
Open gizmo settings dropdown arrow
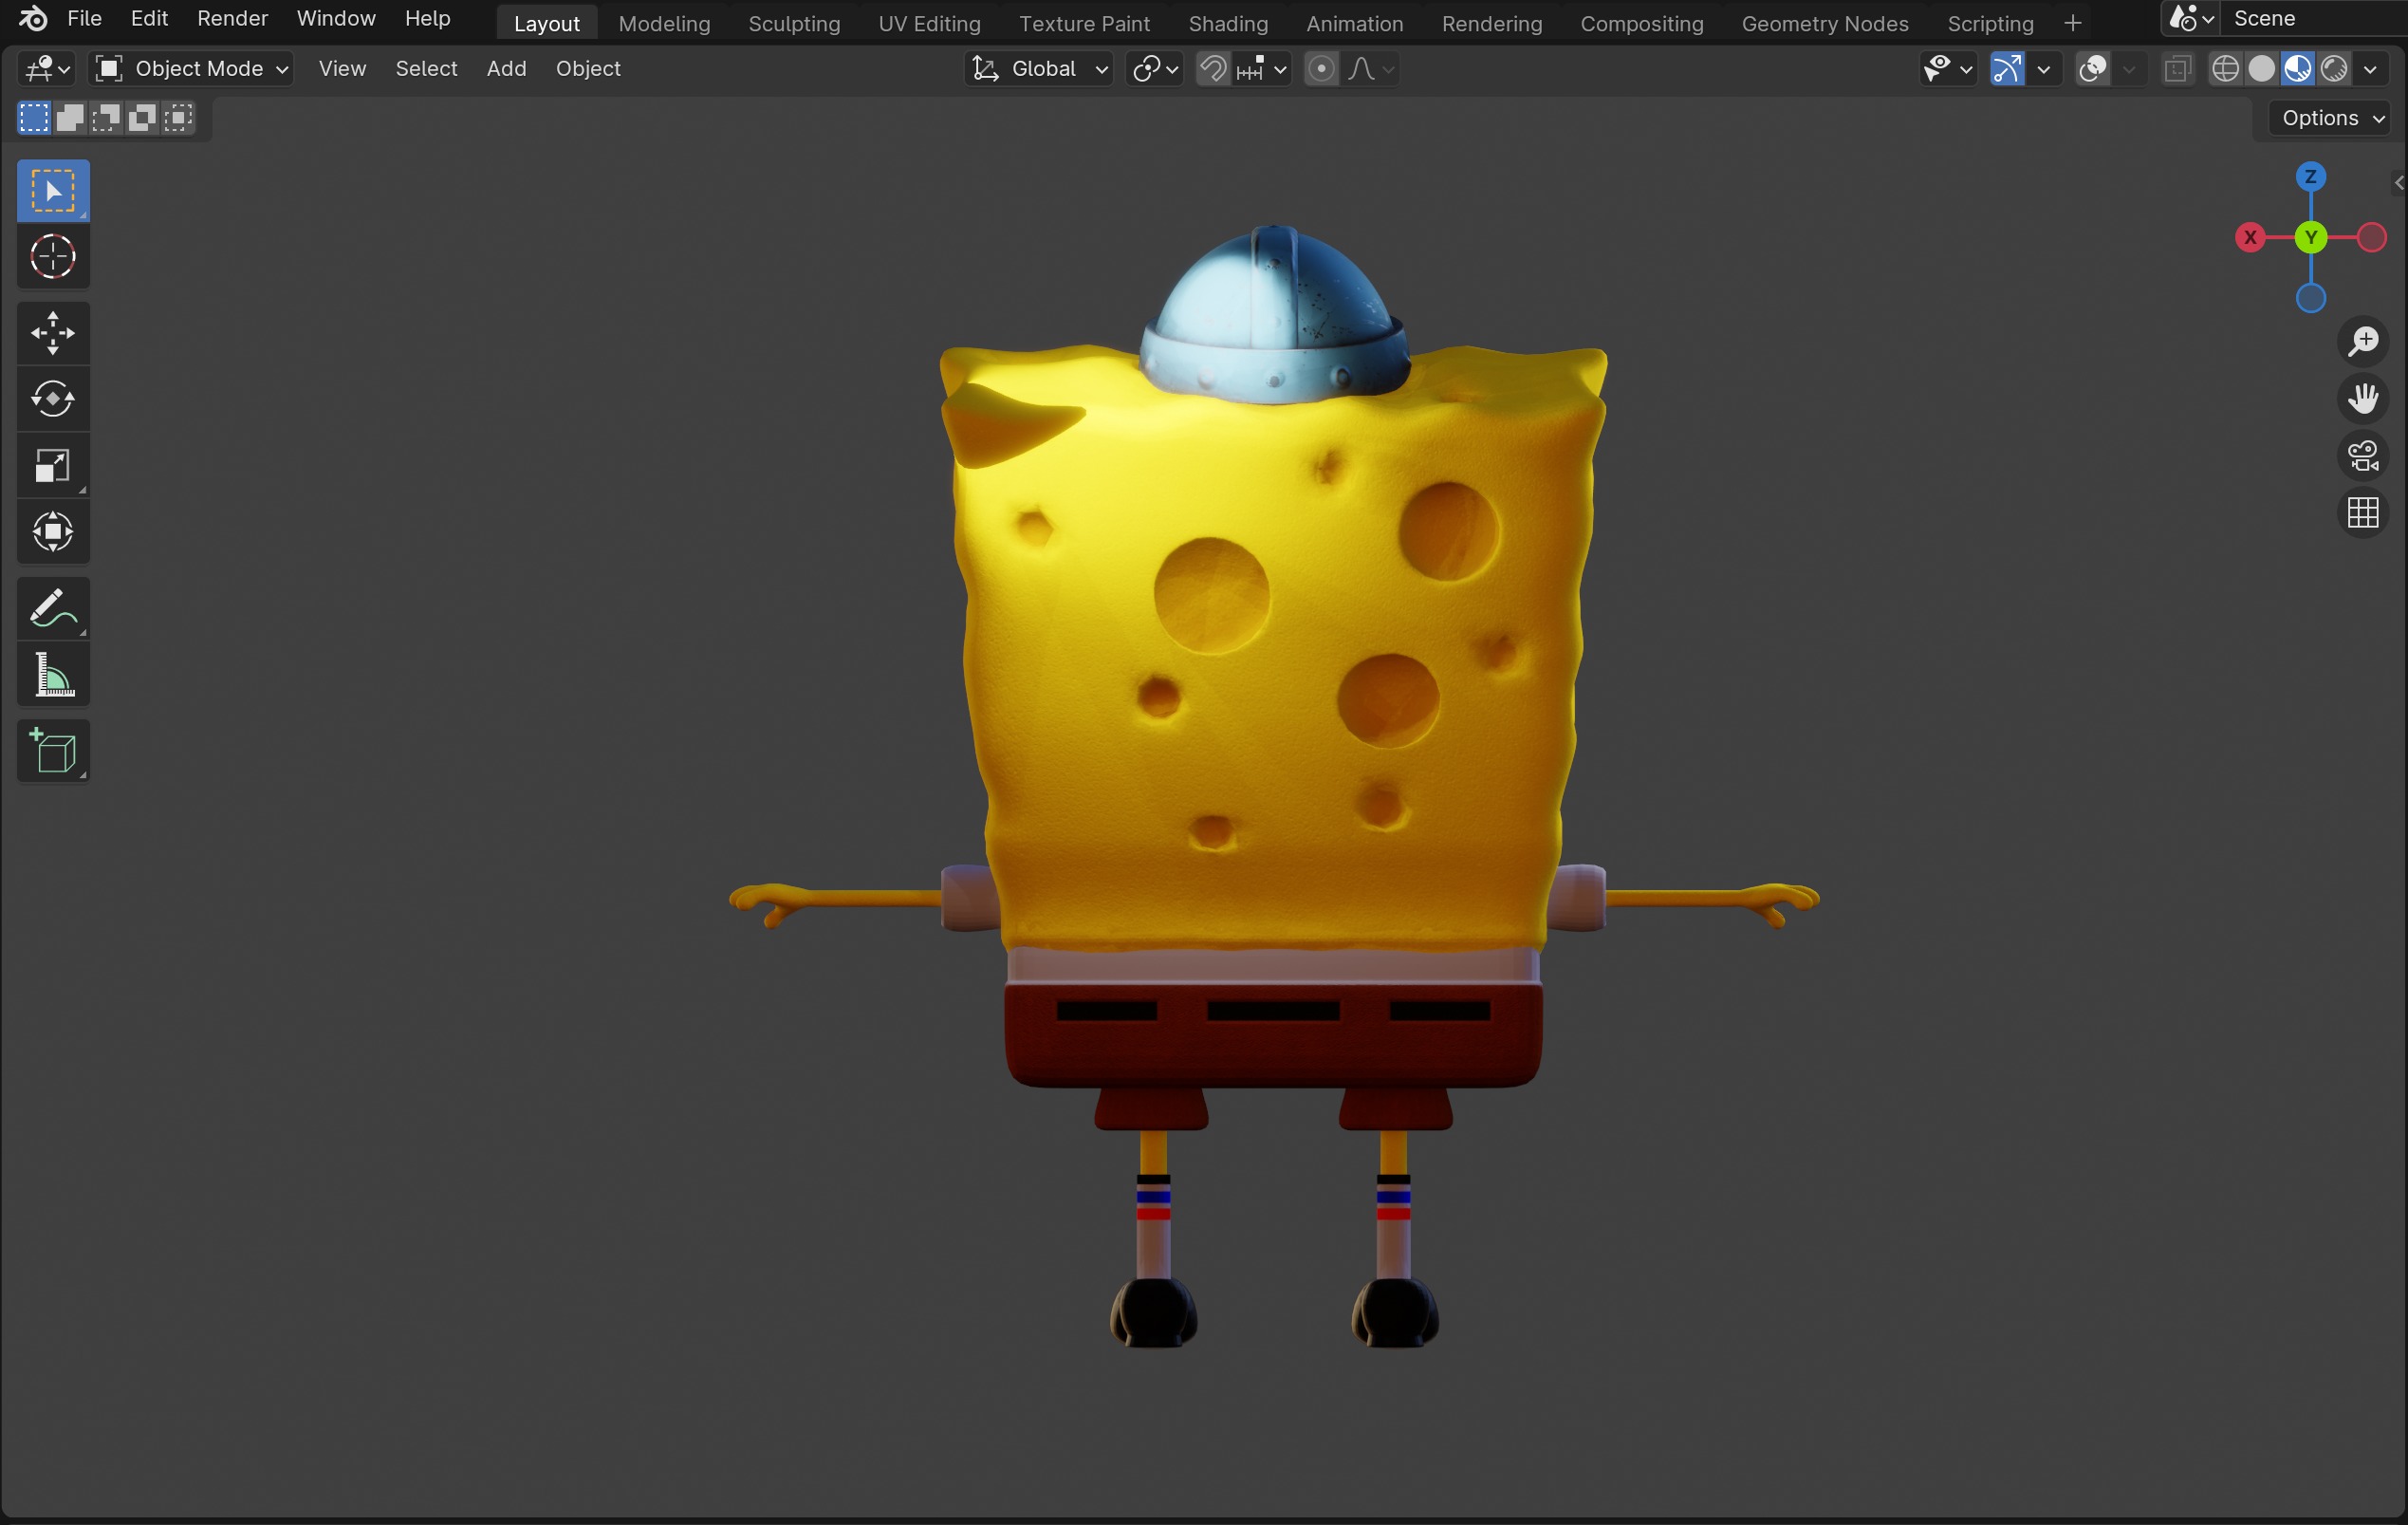(x=2044, y=68)
